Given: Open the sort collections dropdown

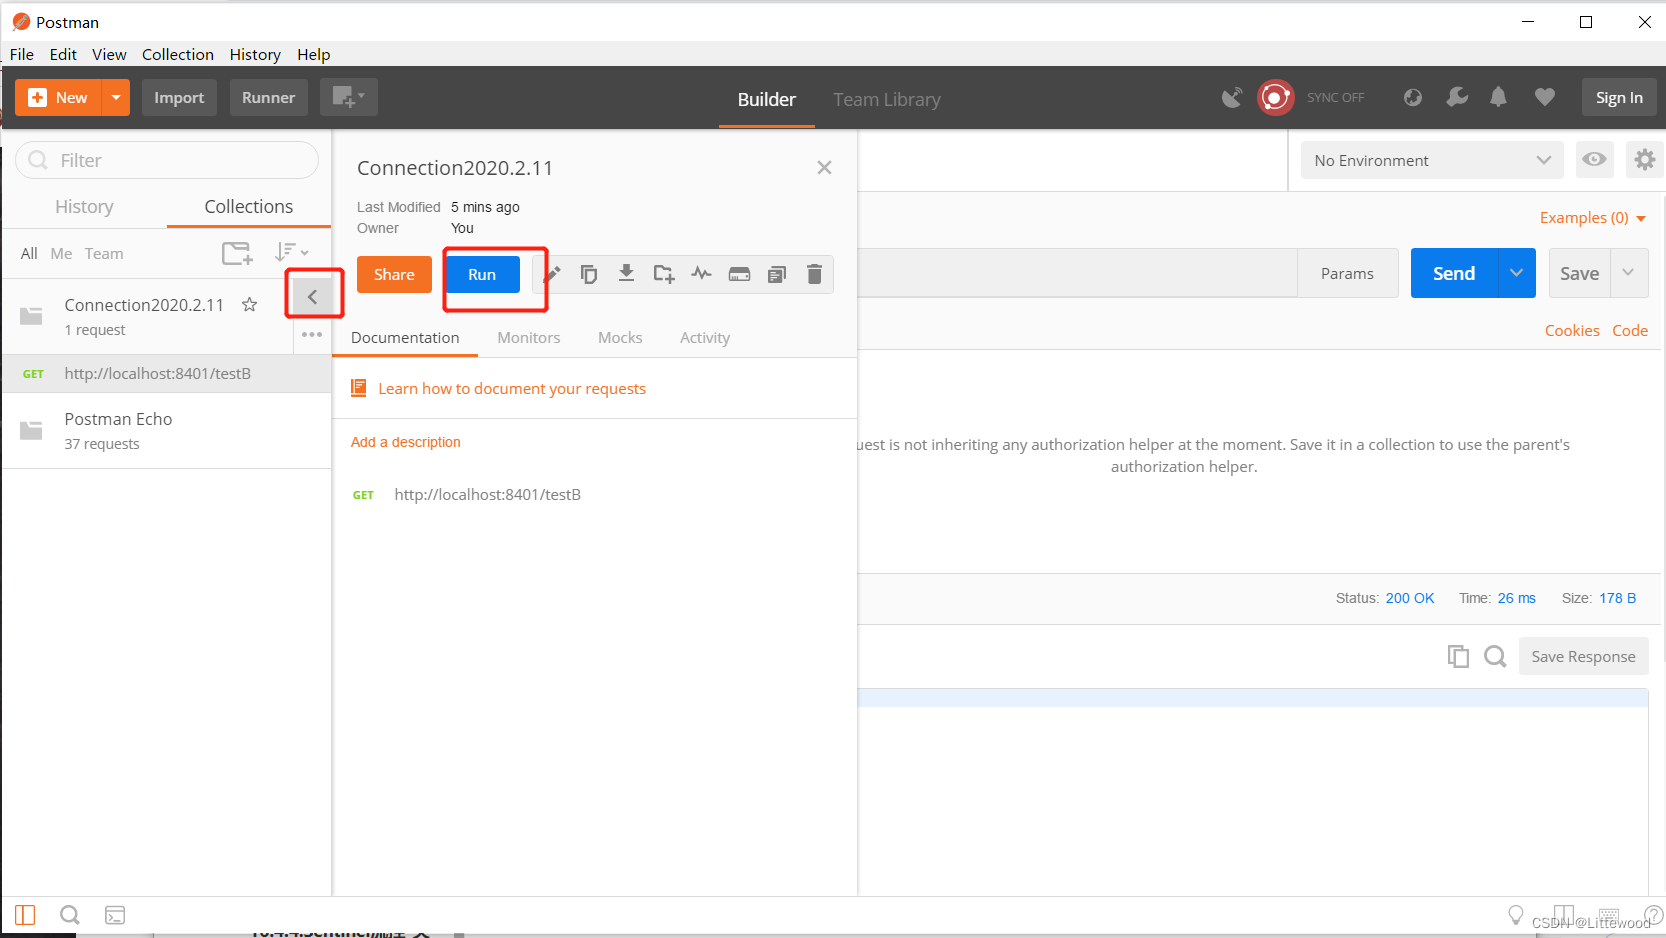Looking at the screenshot, I should [292, 252].
